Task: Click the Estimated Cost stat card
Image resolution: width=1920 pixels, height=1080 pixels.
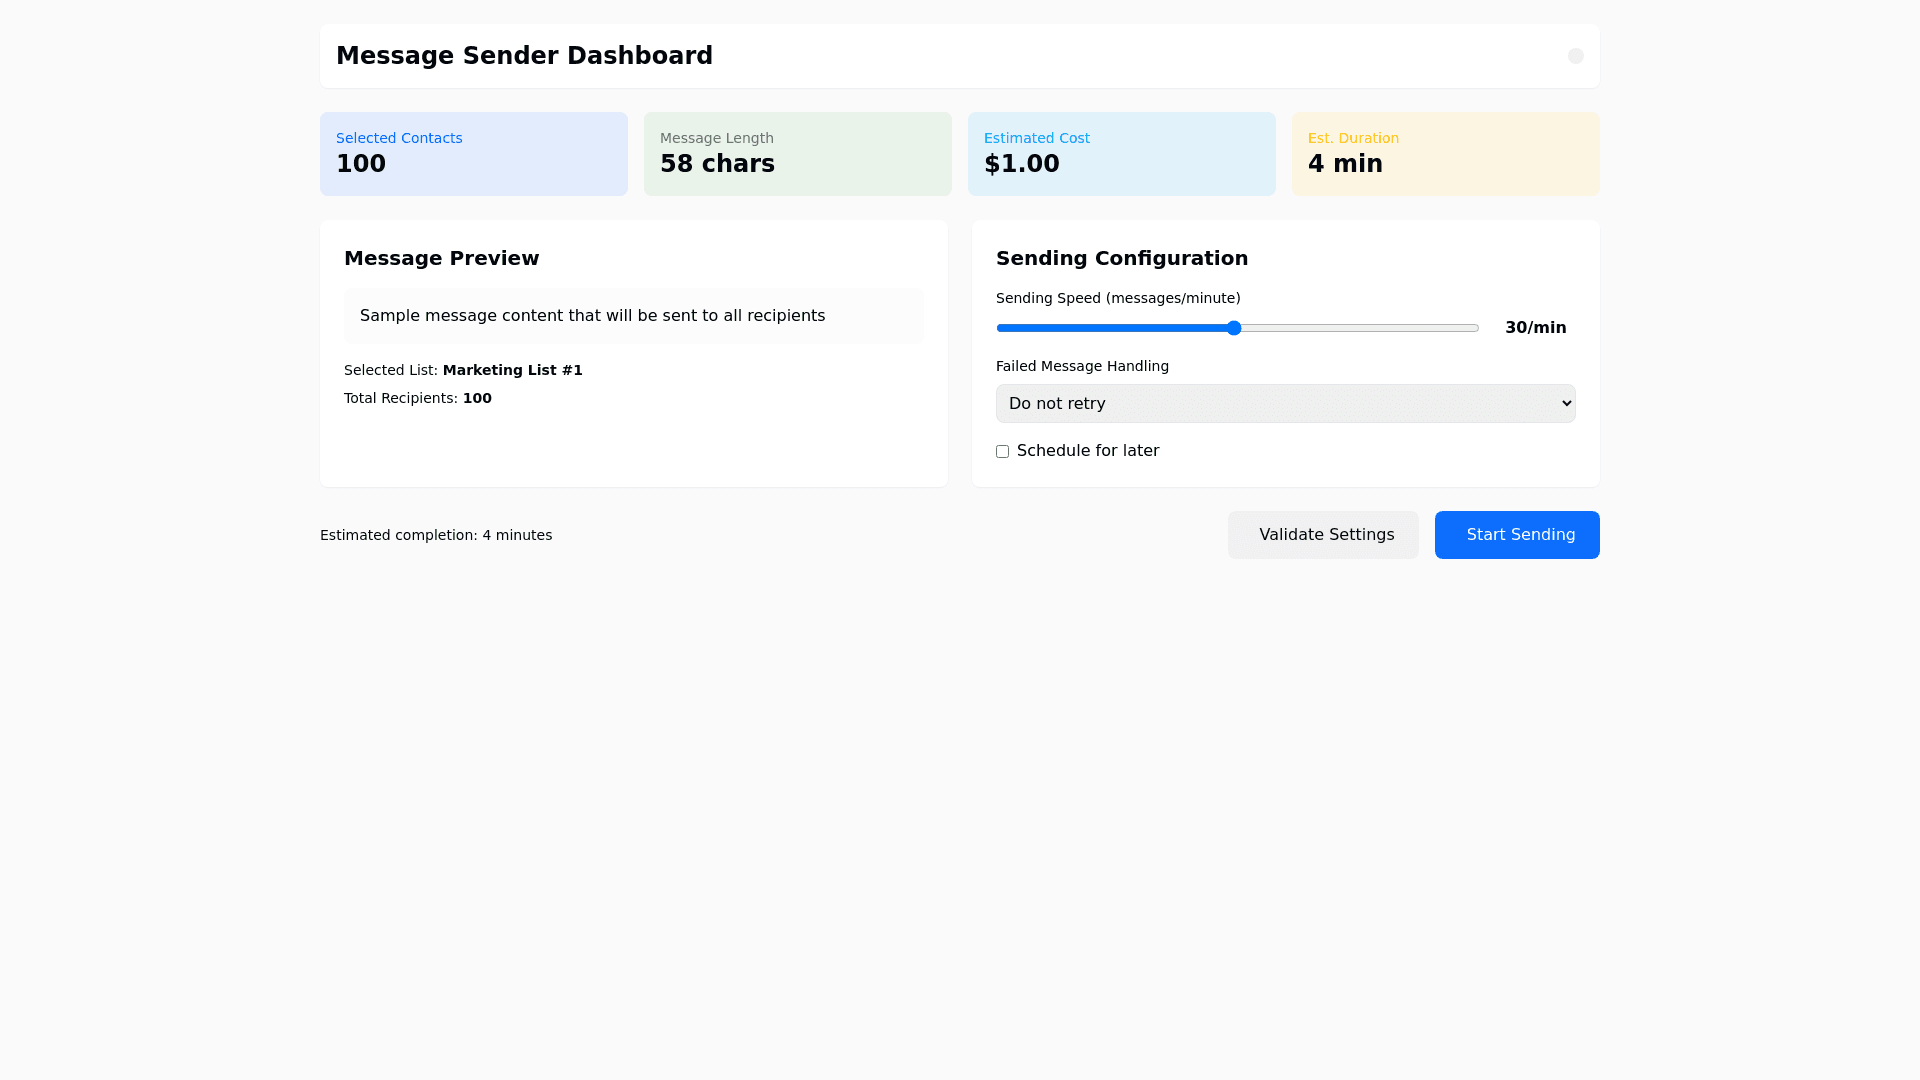Action: click(1121, 154)
